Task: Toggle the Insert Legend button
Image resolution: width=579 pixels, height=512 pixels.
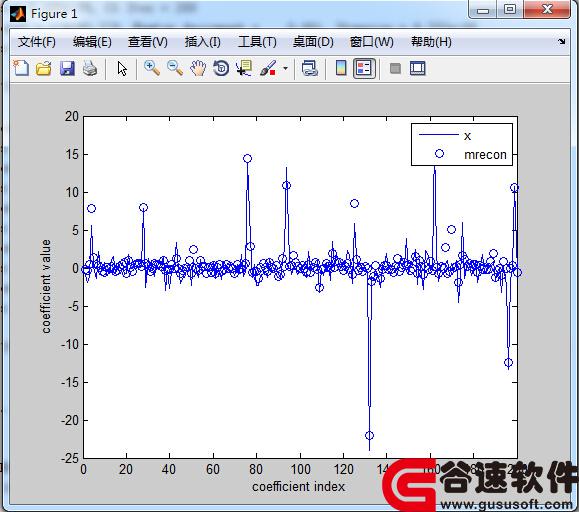Action: click(364, 68)
